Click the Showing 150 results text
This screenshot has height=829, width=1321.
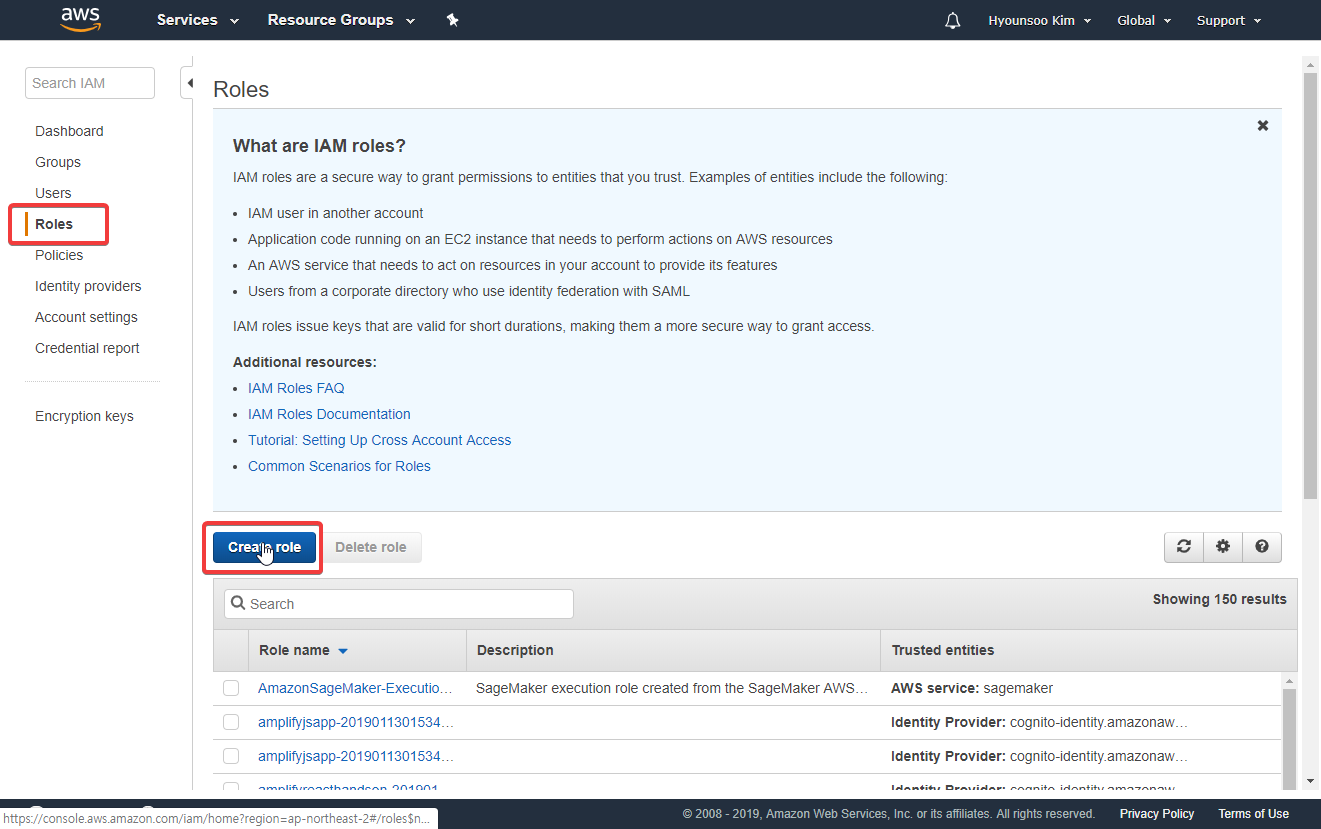coord(1219,599)
